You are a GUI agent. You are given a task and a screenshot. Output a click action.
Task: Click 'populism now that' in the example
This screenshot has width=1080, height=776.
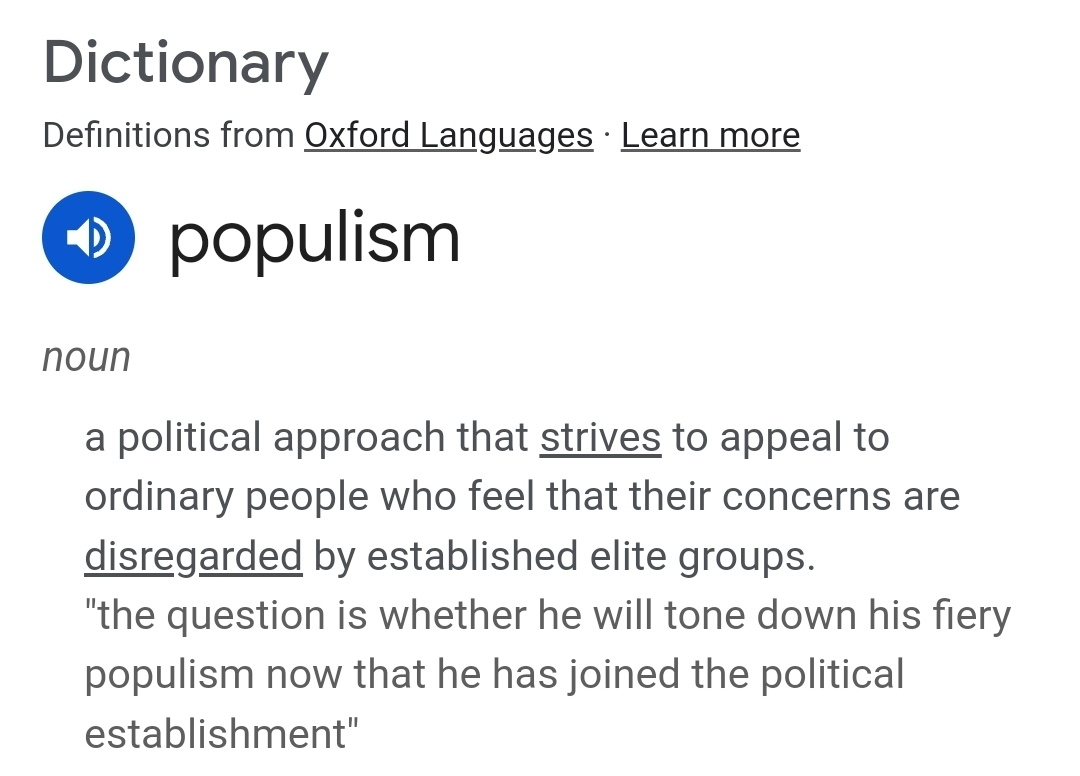pyautogui.click(x=257, y=674)
